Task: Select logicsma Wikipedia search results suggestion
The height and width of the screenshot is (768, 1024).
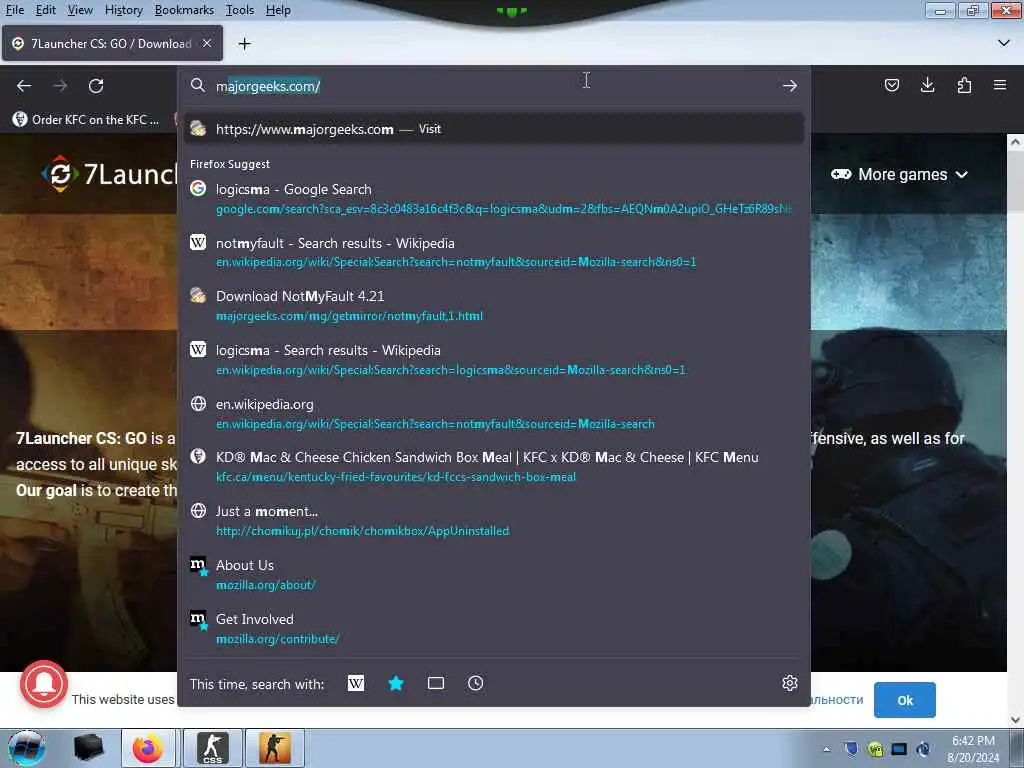Action: [494, 360]
